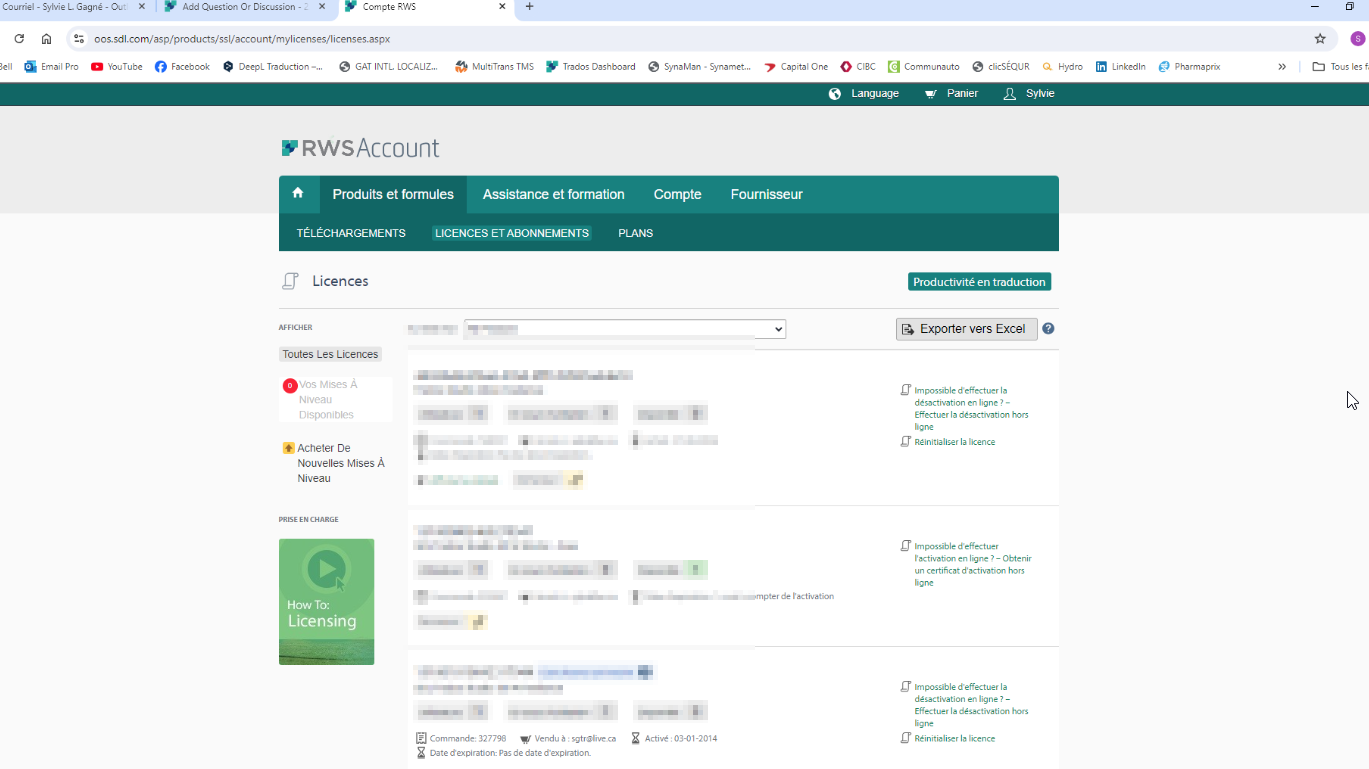The image size is (1369, 769).
Task: Open Vos Mises À Niveau Disponibles
Action: click(326, 399)
